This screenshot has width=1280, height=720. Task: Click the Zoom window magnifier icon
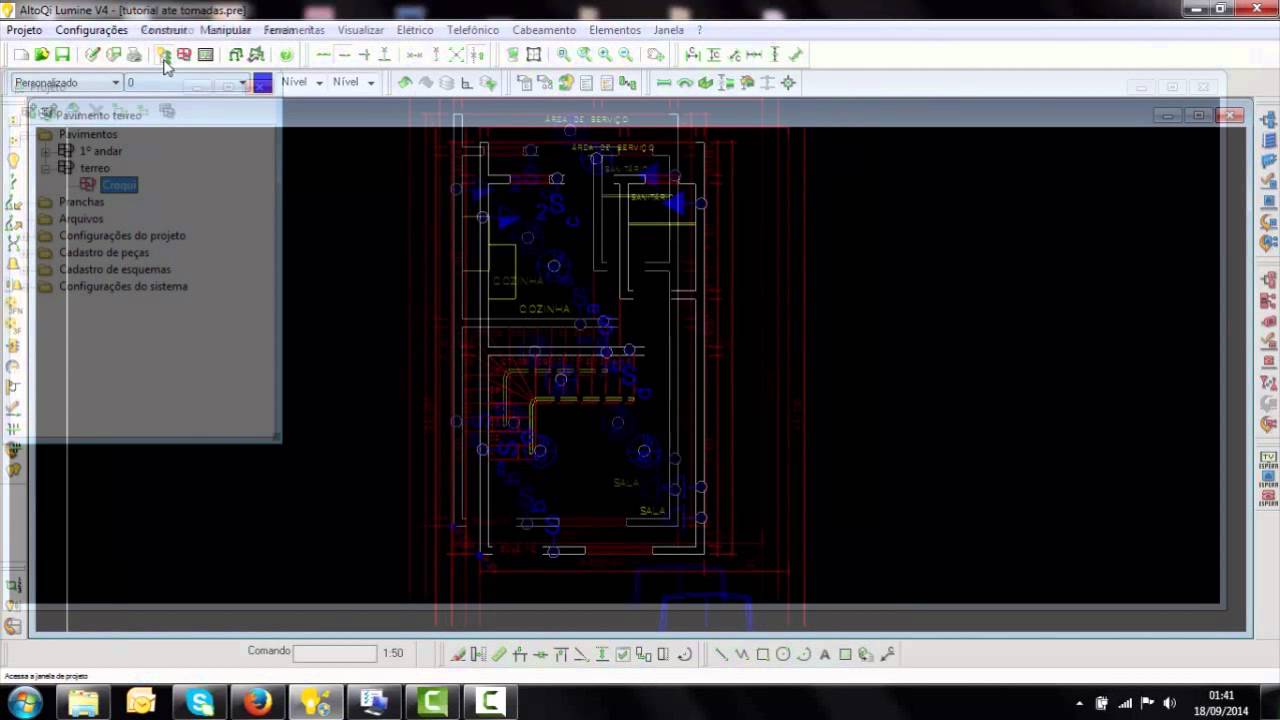click(563, 55)
